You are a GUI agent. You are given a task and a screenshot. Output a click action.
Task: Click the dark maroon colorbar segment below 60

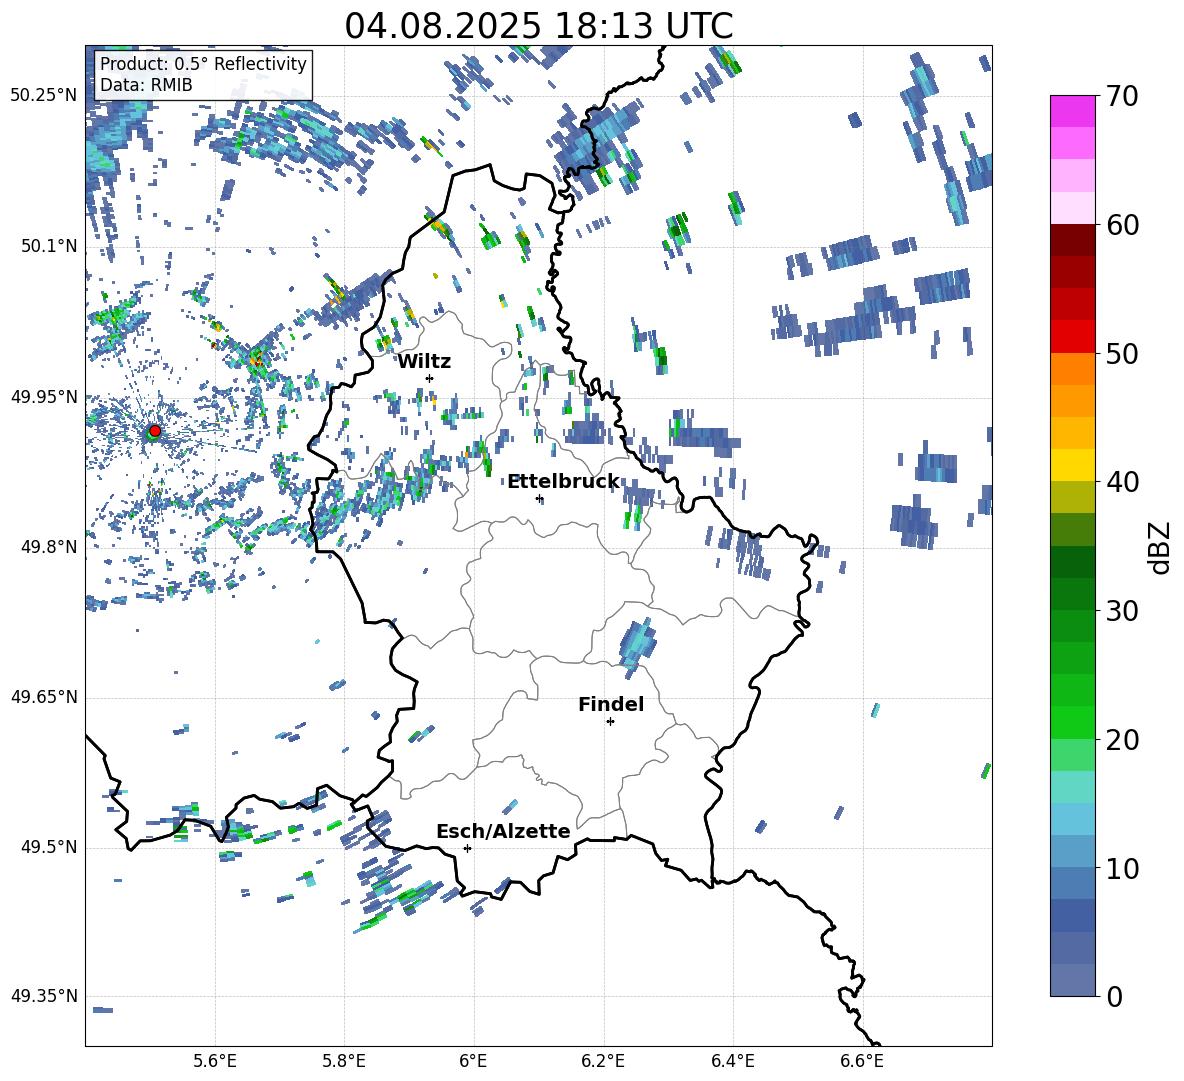pos(1072,240)
